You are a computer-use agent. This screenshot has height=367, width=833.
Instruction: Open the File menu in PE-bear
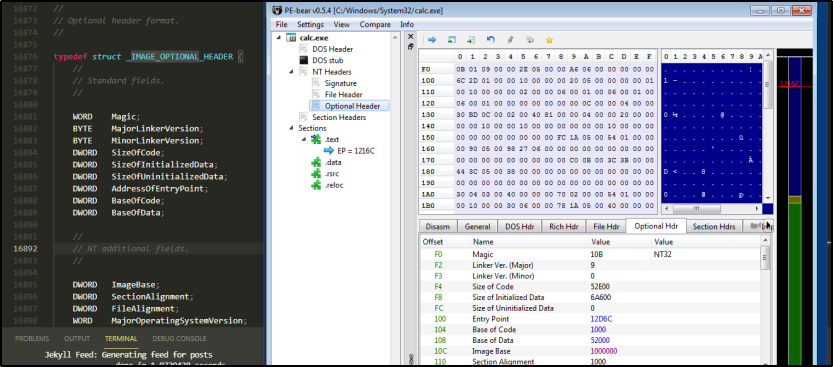pos(282,24)
